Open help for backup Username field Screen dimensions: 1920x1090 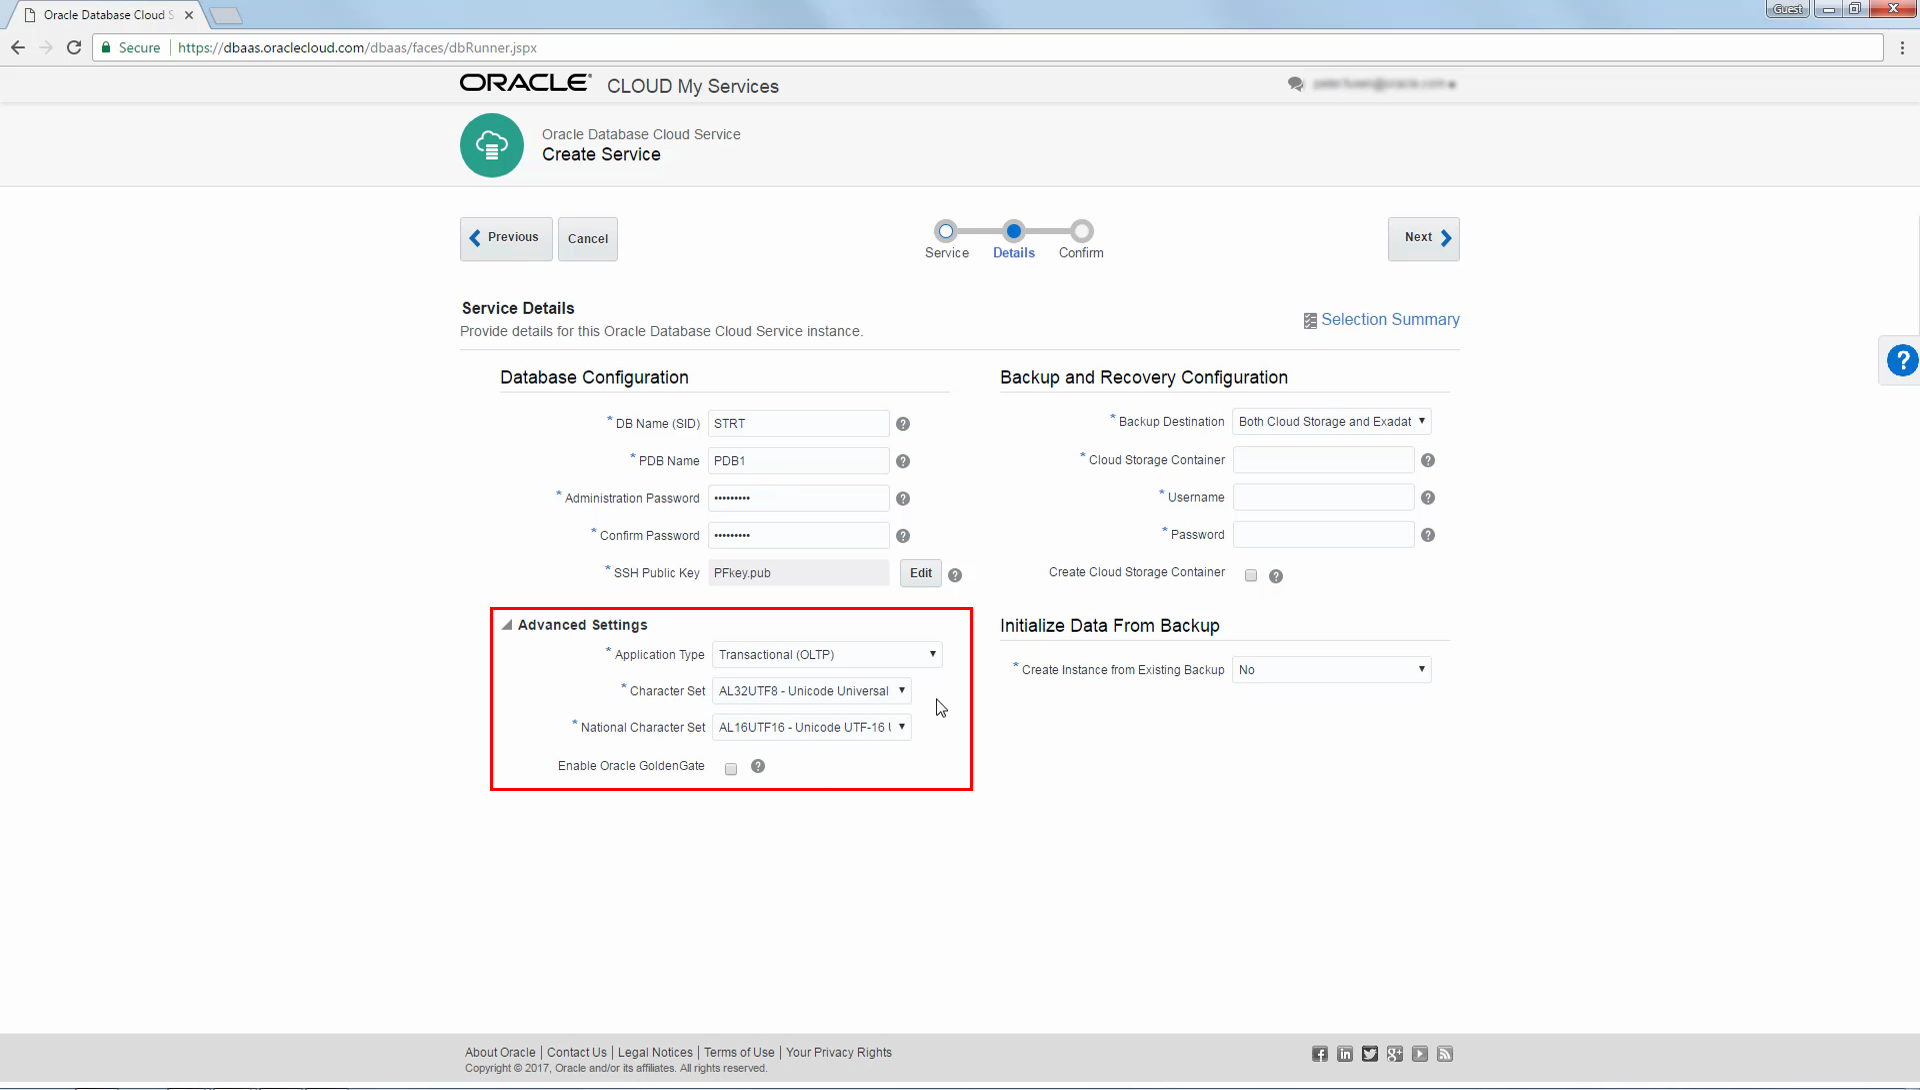1428,498
